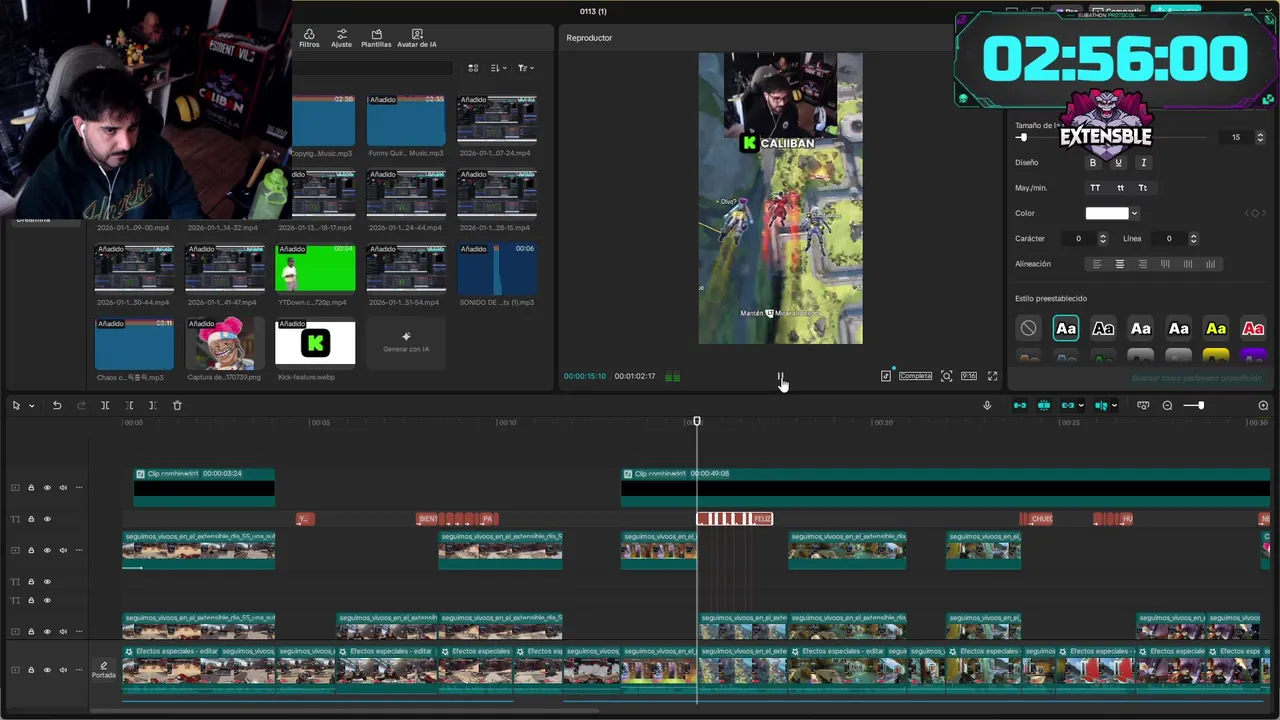Move the Tamaño font size slider handle
This screenshot has height=720, width=1280.
pyautogui.click(x=1022, y=137)
